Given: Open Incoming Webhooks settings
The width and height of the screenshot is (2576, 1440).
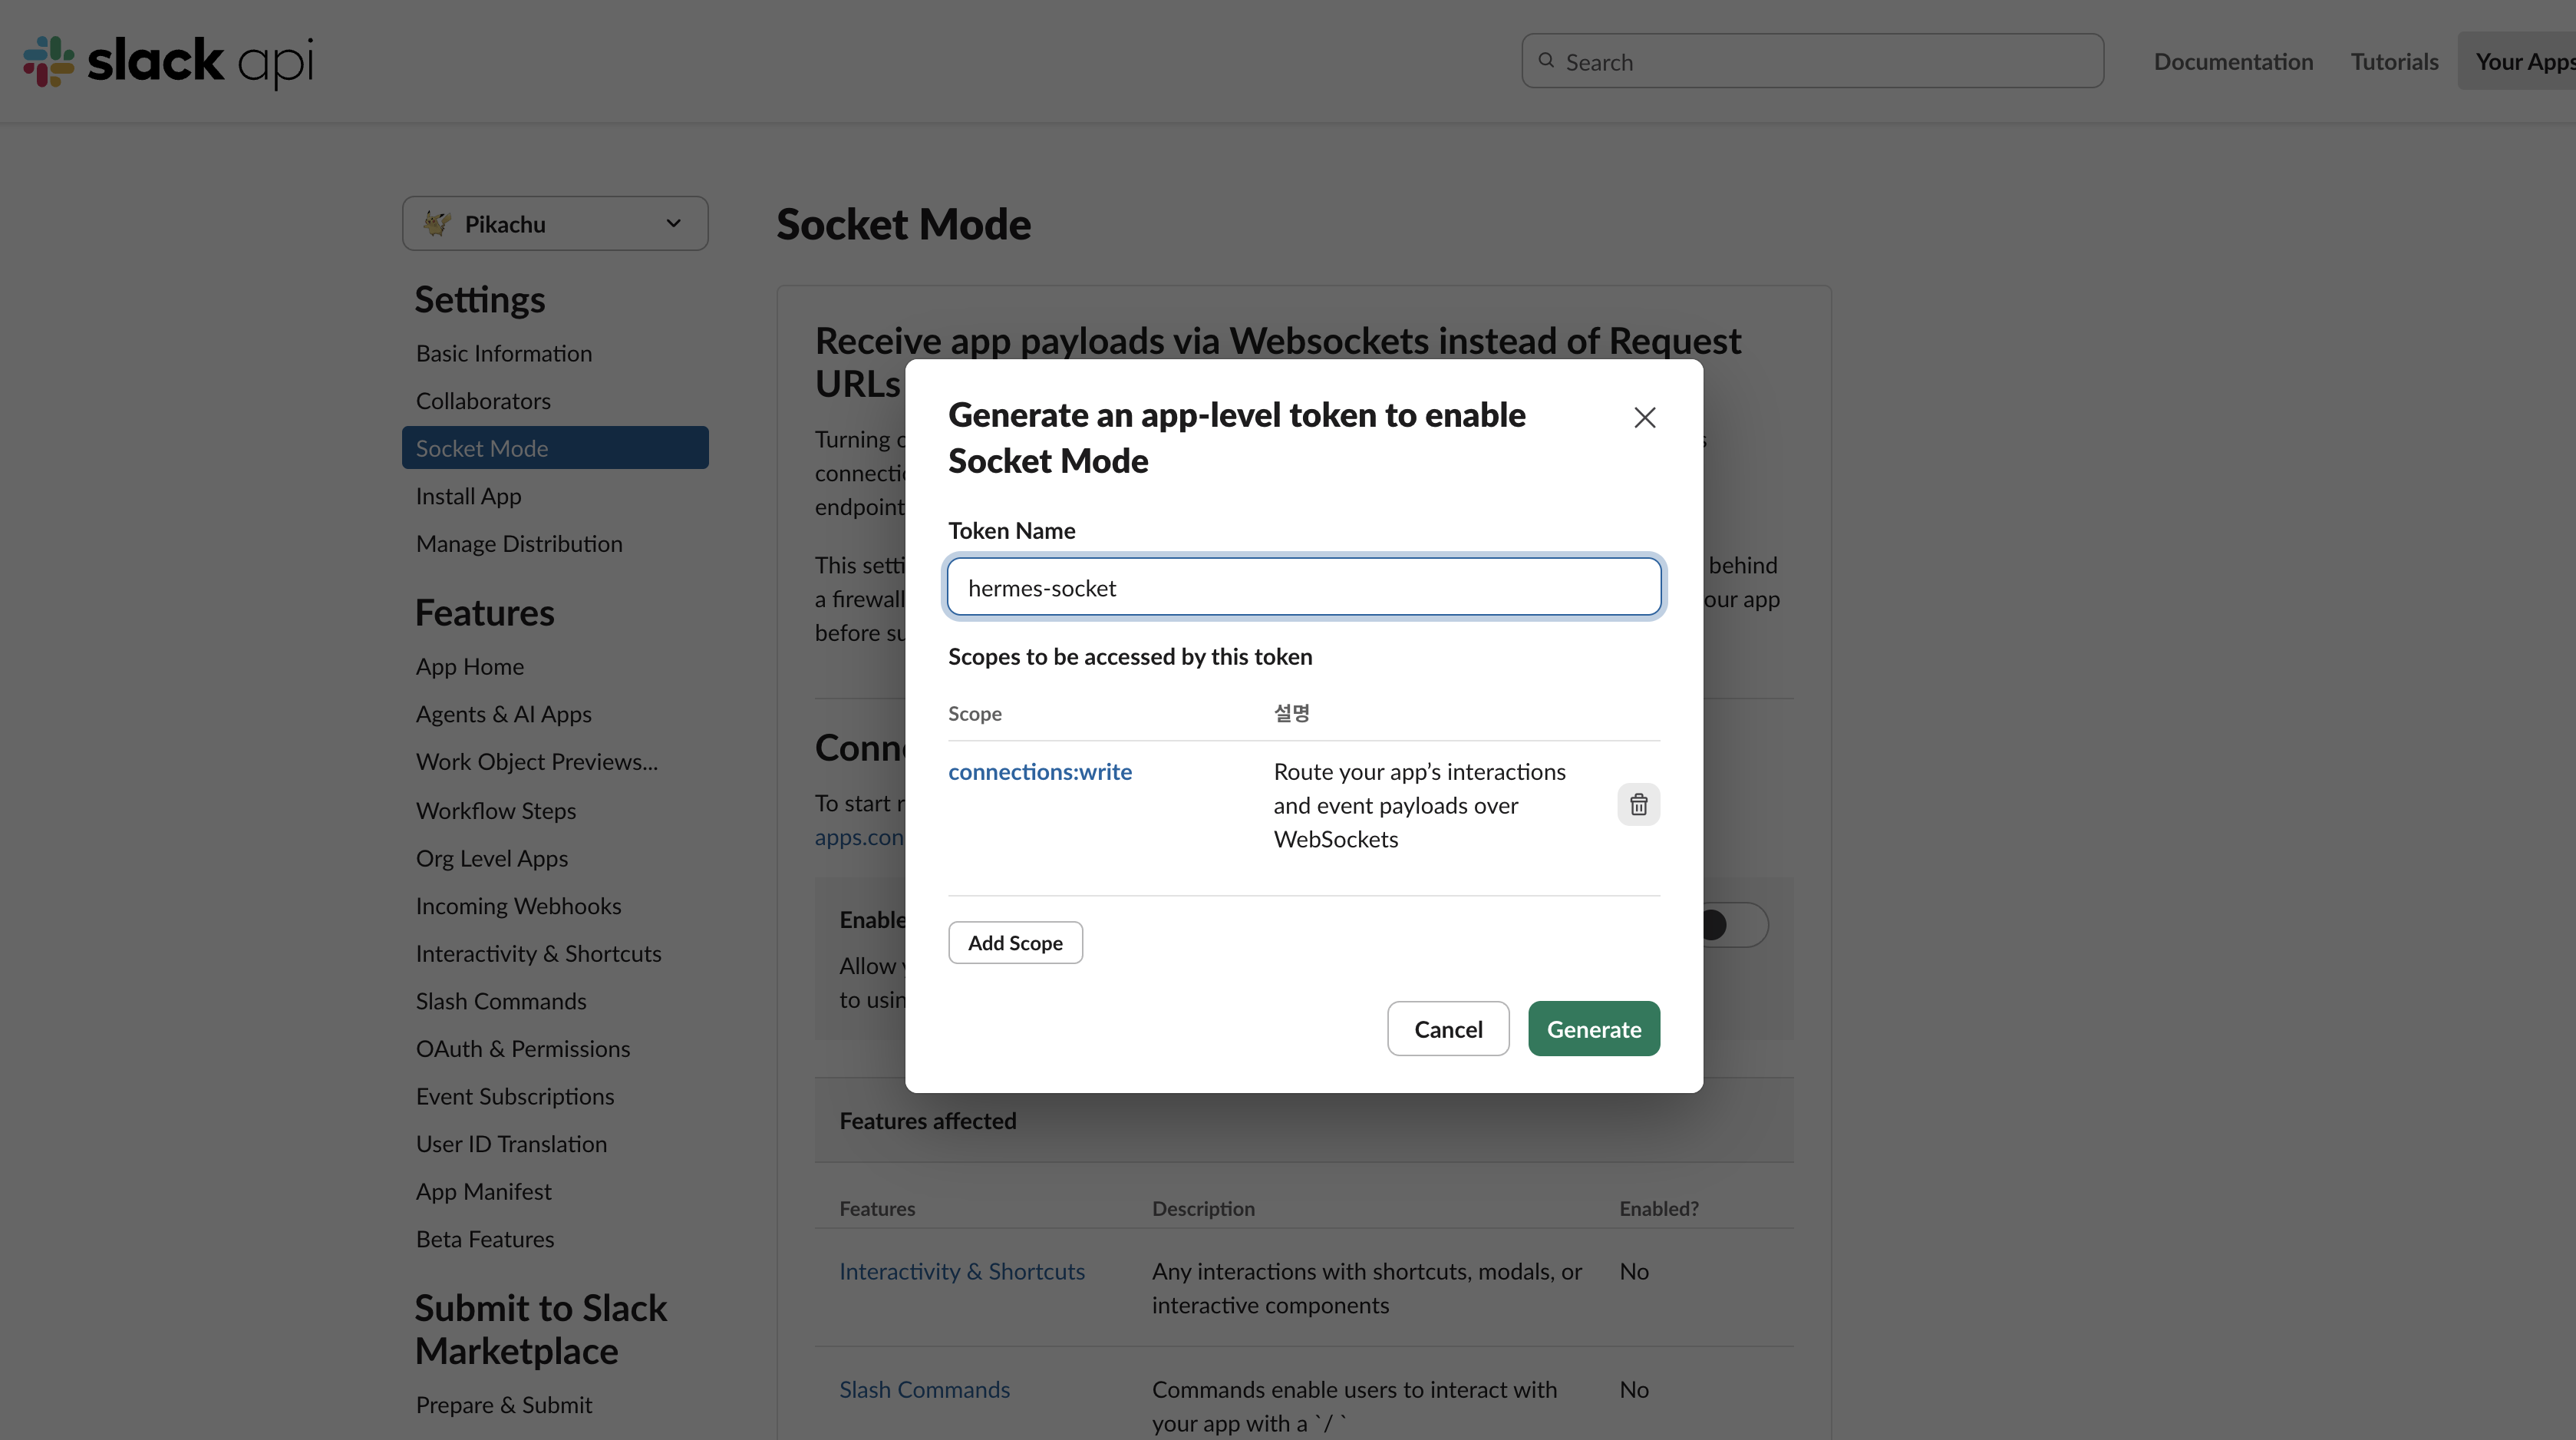Looking at the screenshot, I should click(519, 906).
